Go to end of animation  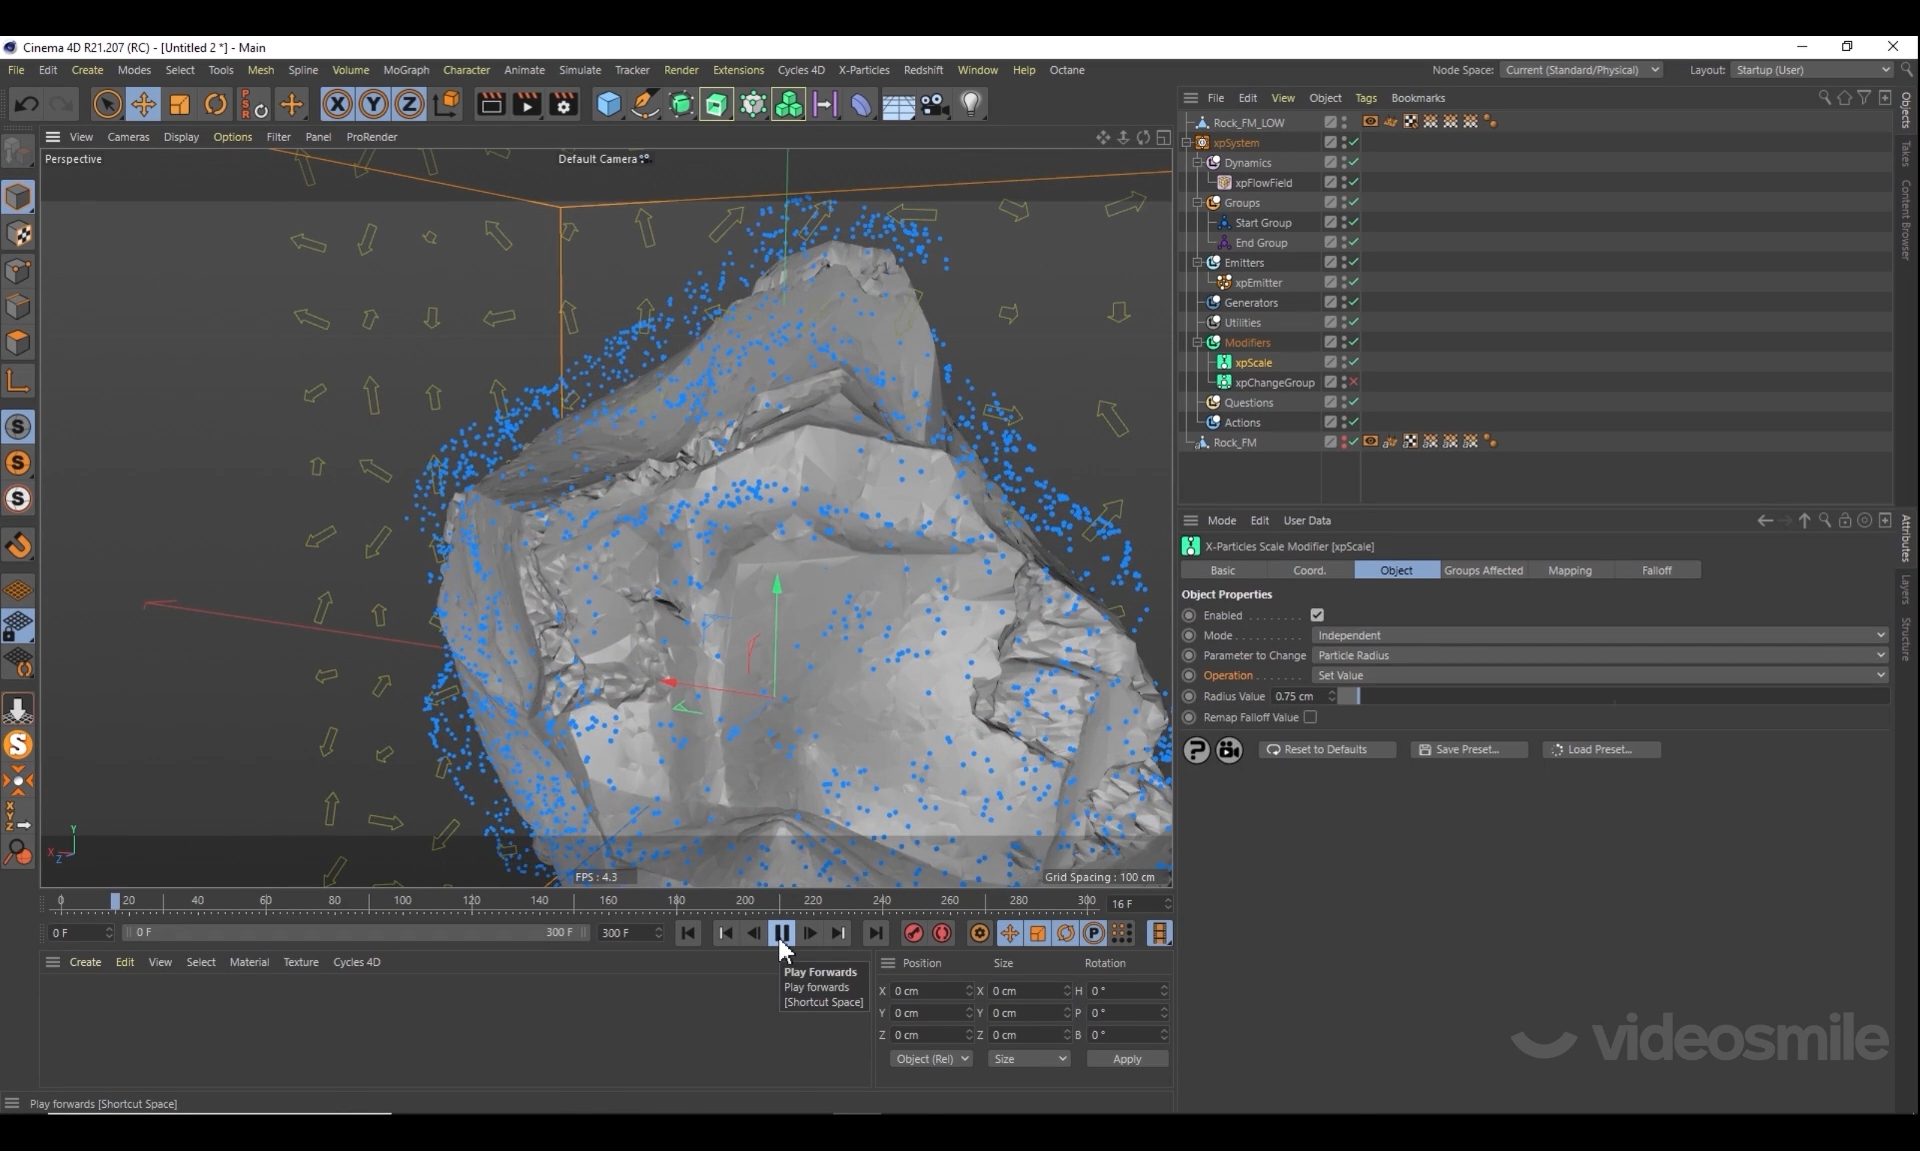[875, 933]
